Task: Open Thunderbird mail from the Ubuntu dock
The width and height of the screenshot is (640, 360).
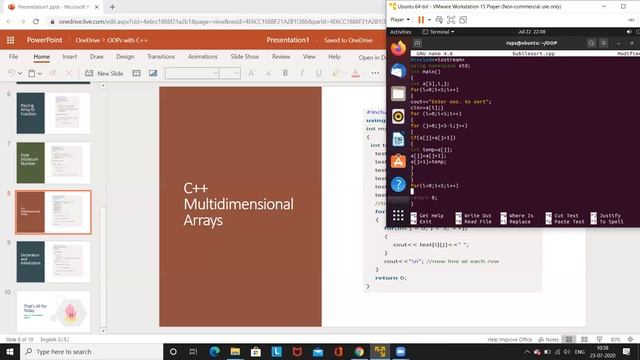Action: [398, 71]
